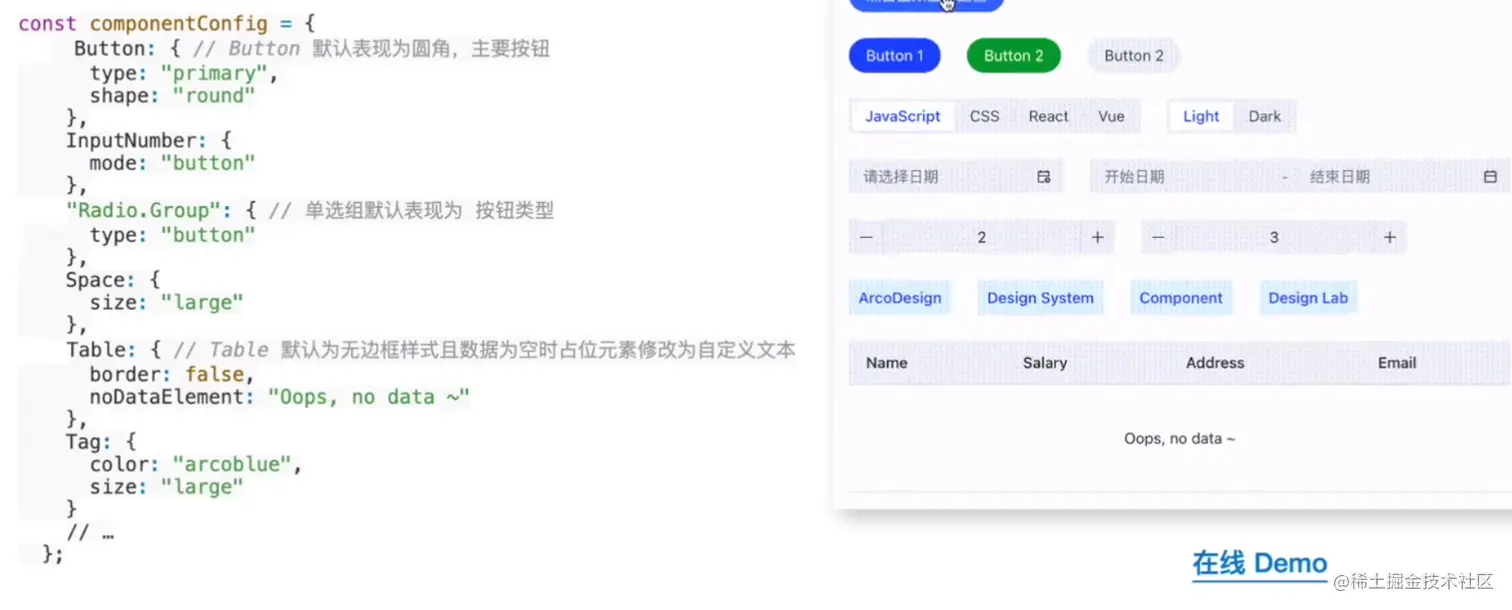Switch to the Dark theme option
The image size is (1512, 610).
click(1264, 116)
